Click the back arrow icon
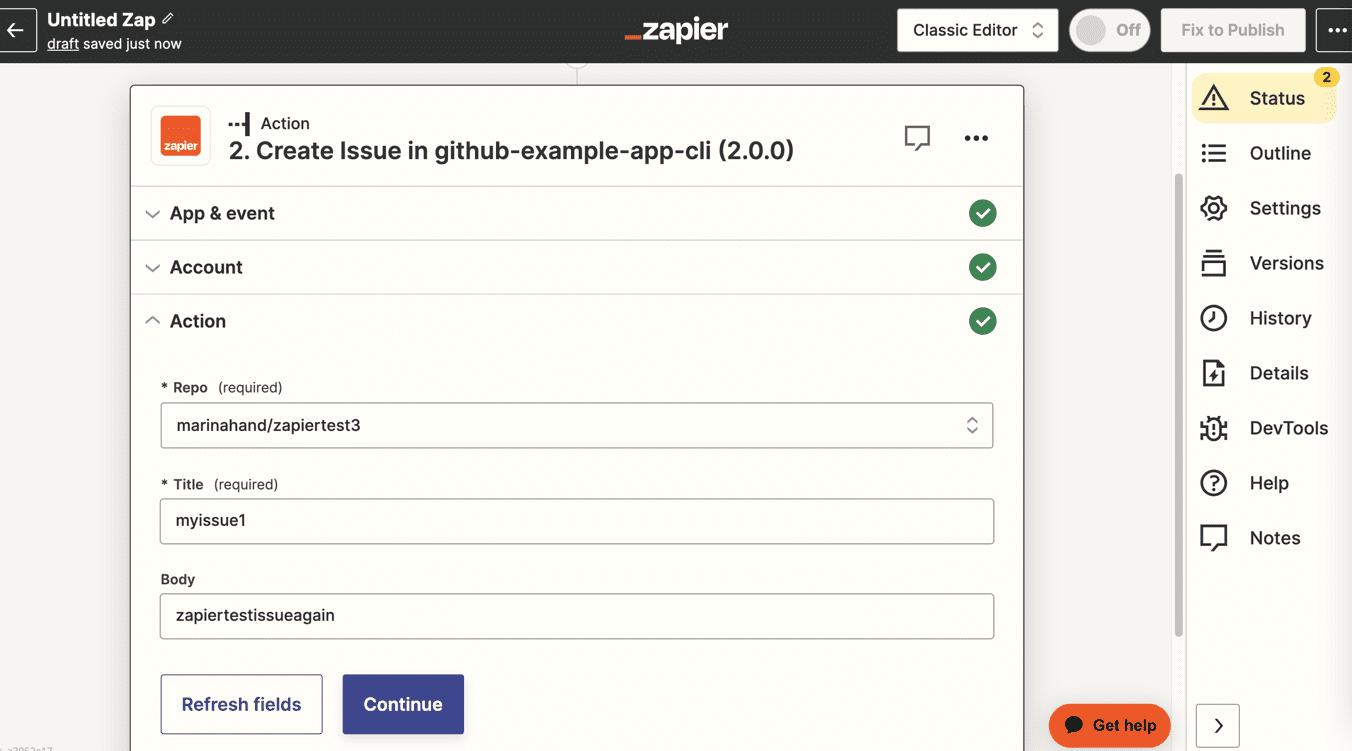The width and height of the screenshot is (1352, 751). [16, 30]
